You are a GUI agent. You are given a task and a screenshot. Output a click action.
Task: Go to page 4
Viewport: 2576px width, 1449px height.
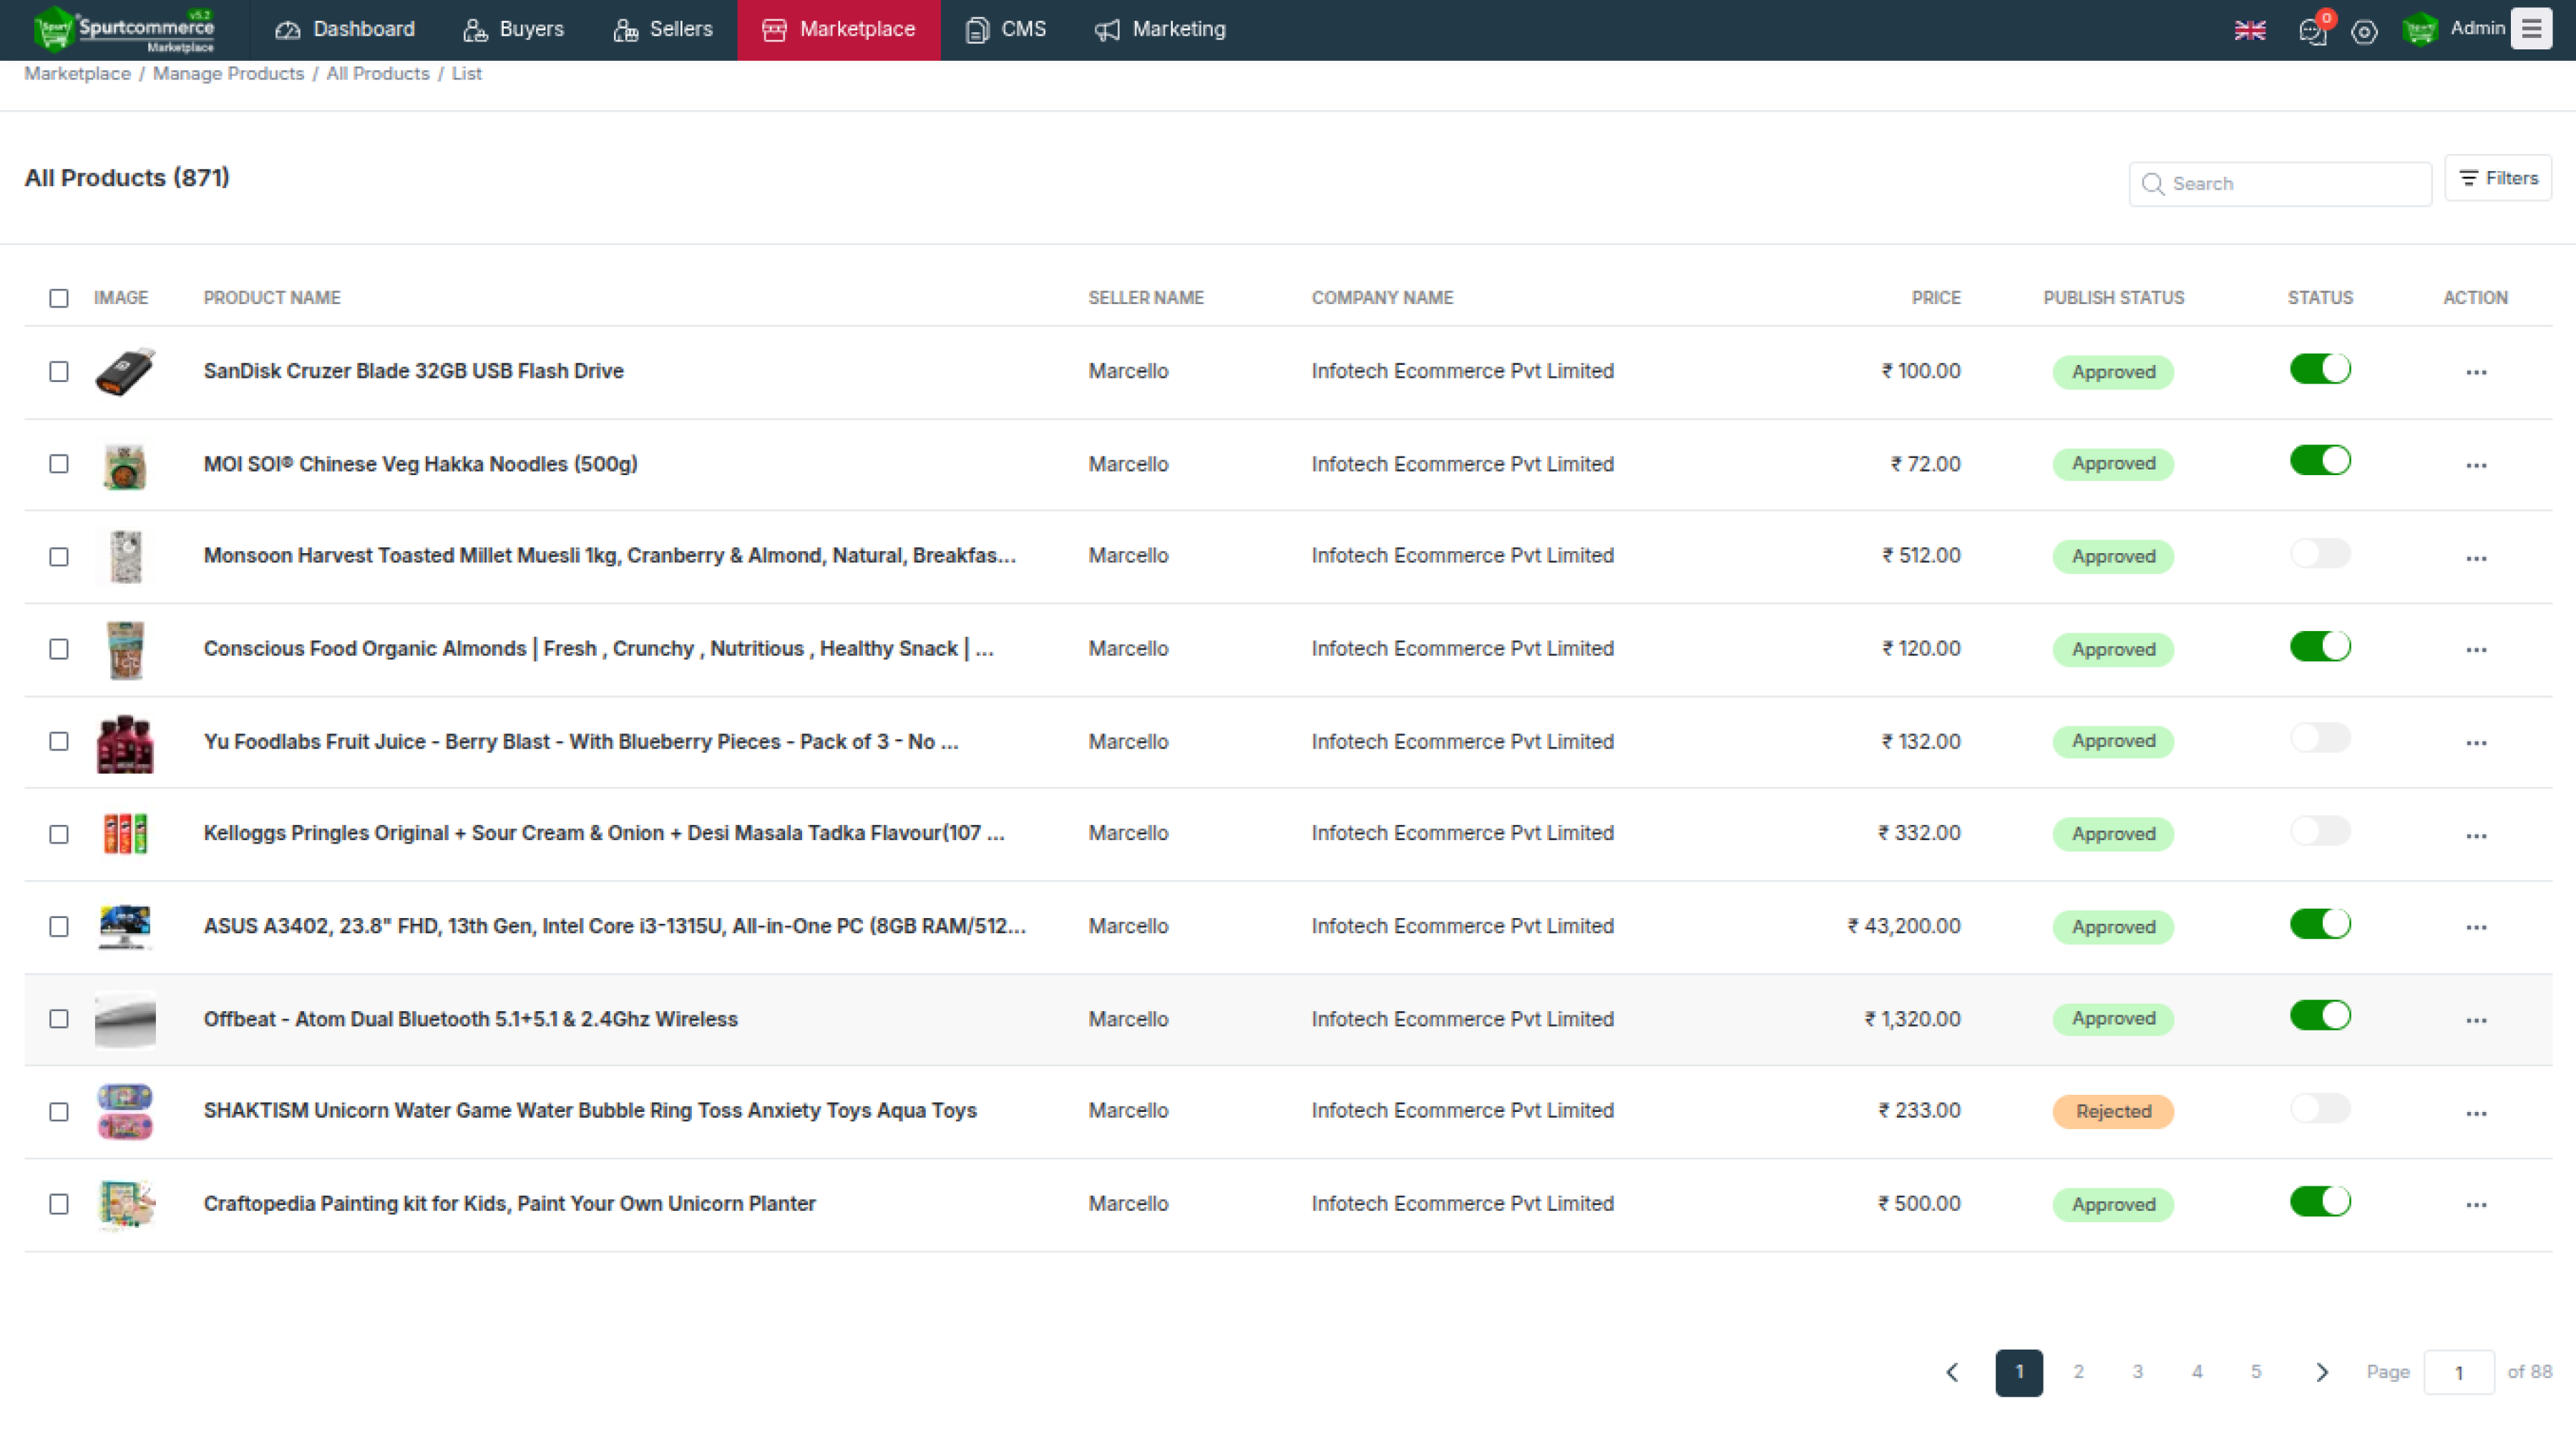(x=2197, y=1372)
